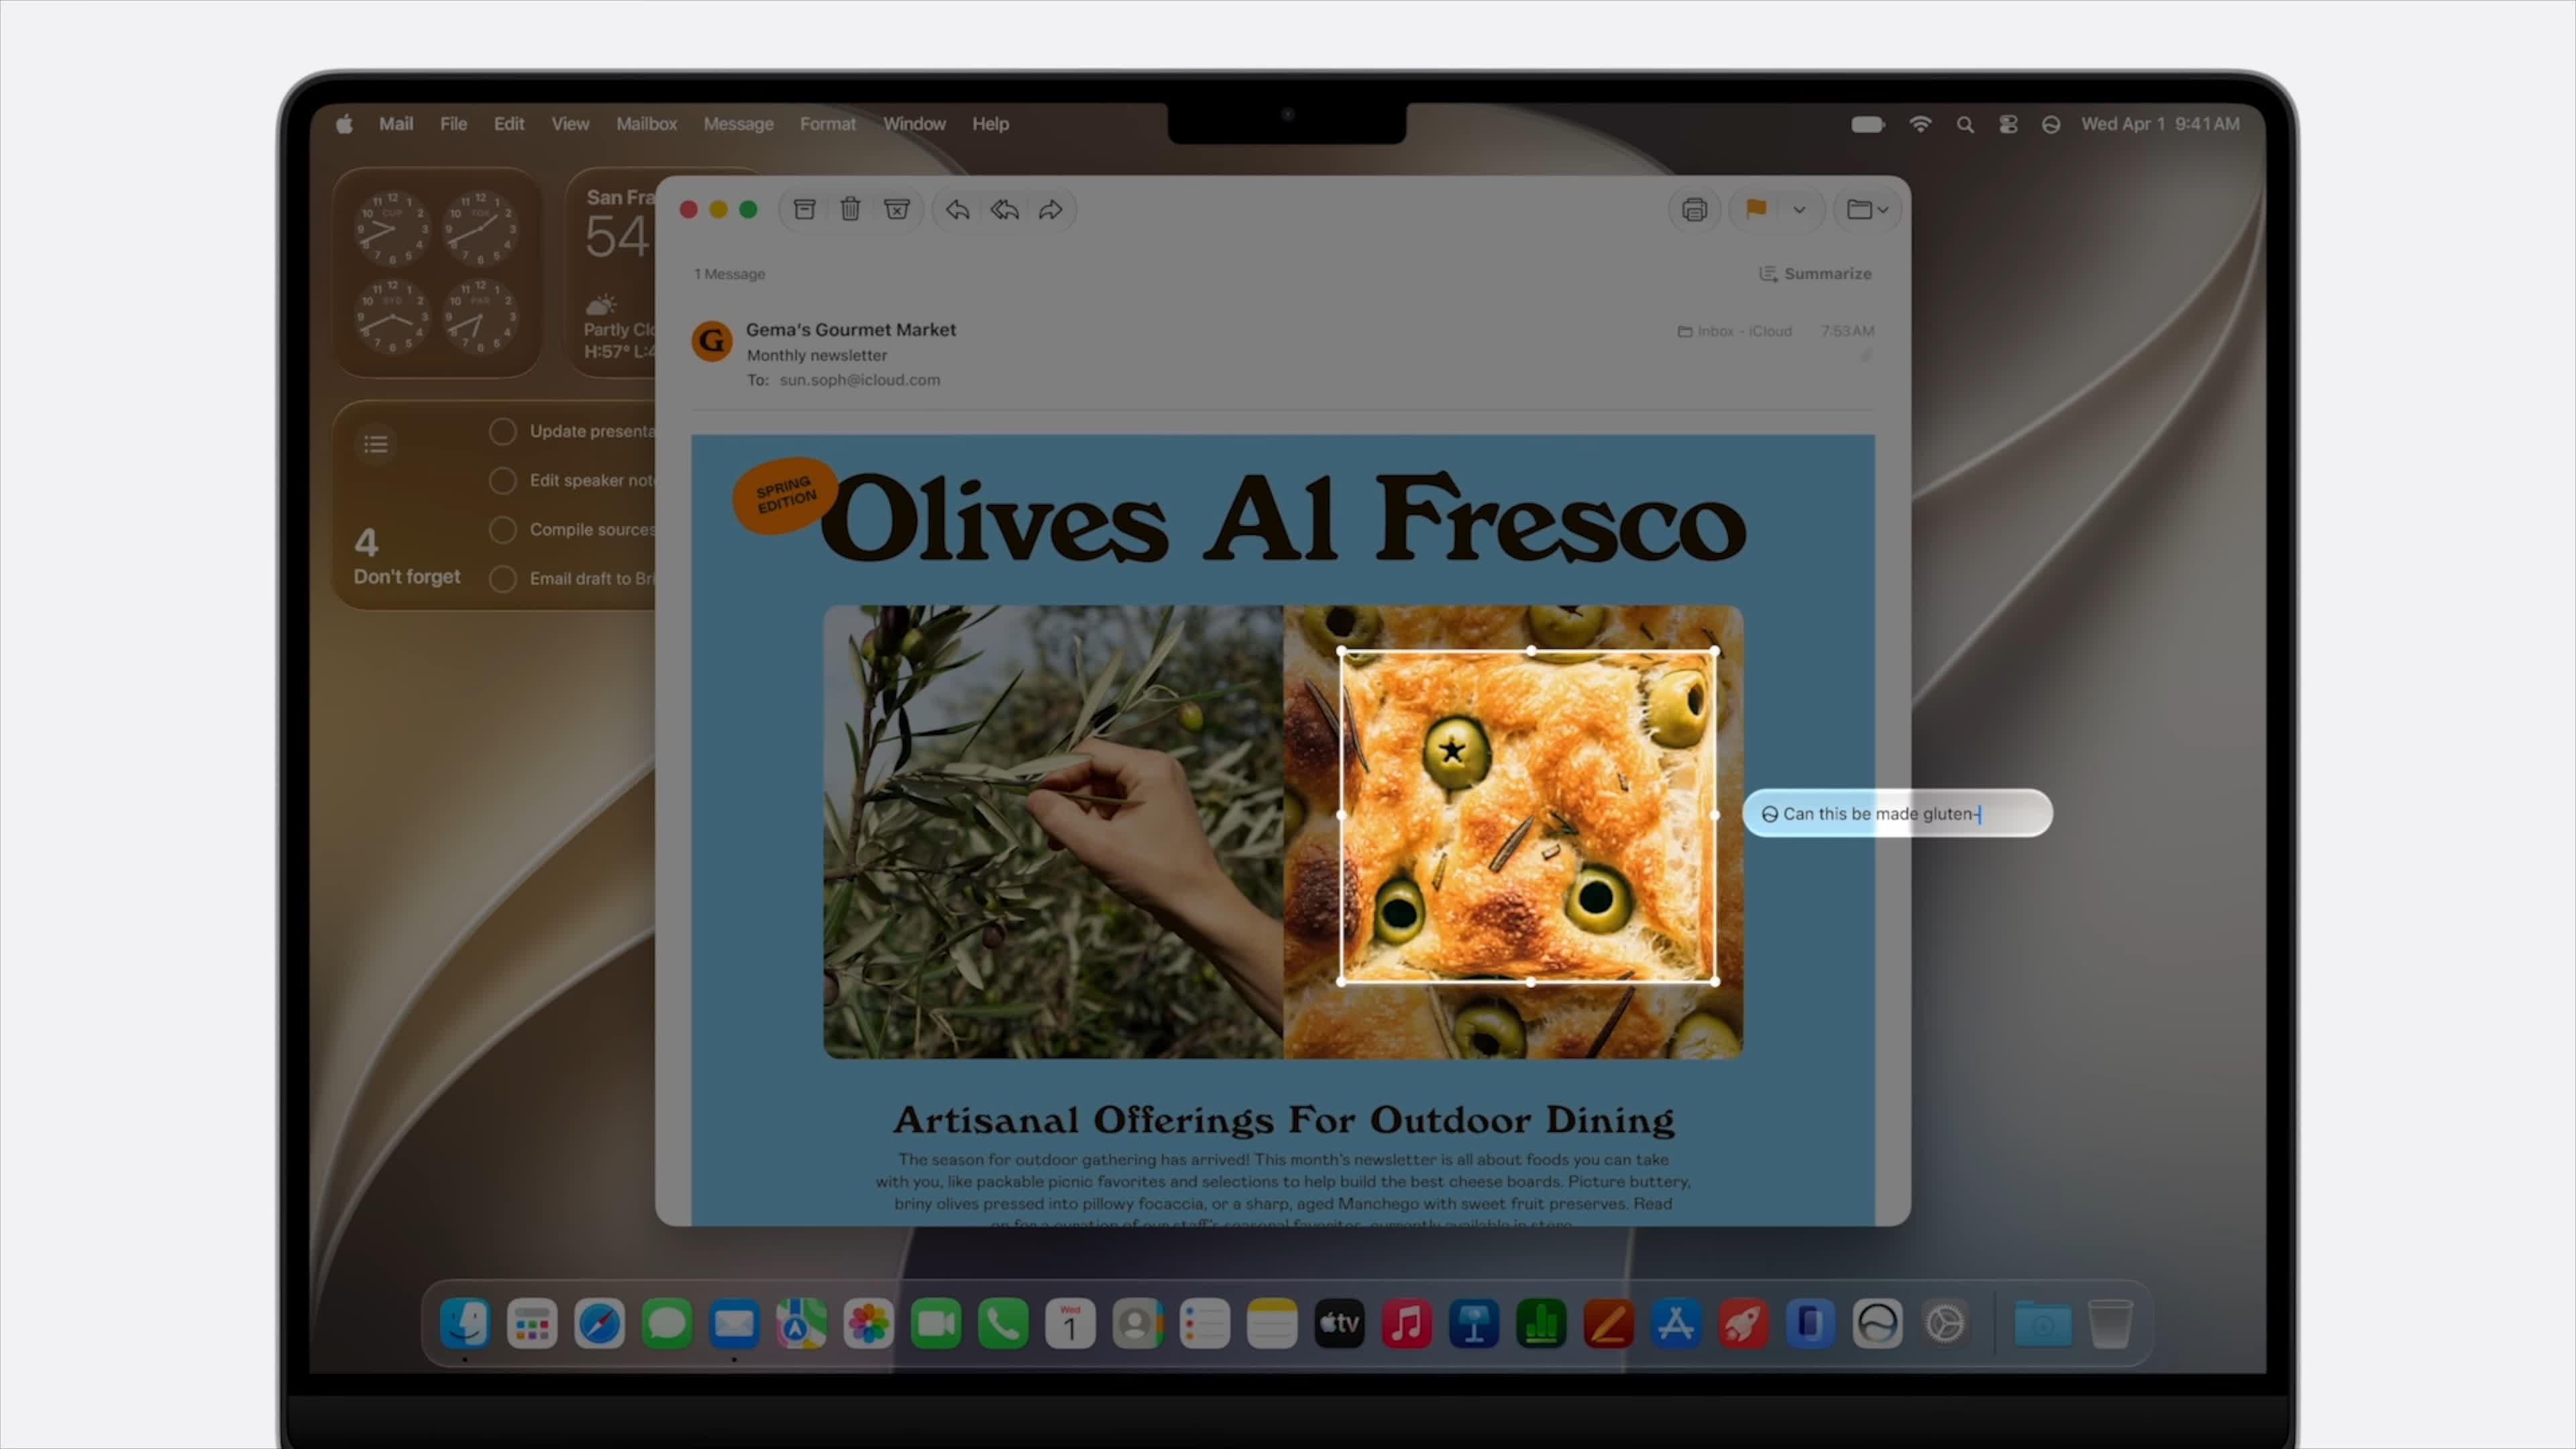Click the Wi-Fi status icon
This screenshot has width=2576, height=1449.
point(1920,124)
